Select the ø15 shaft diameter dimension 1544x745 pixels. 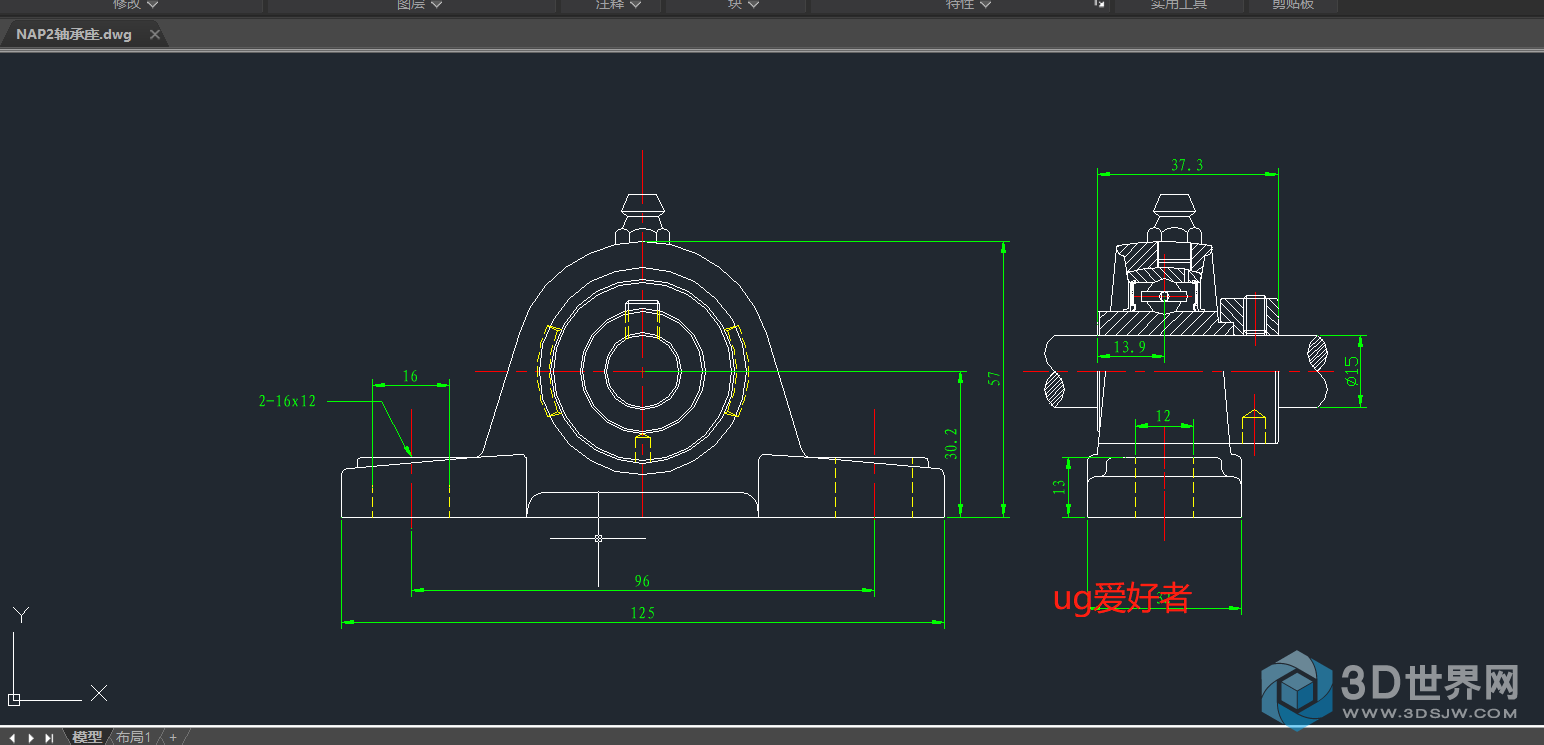click(1351, 371)
